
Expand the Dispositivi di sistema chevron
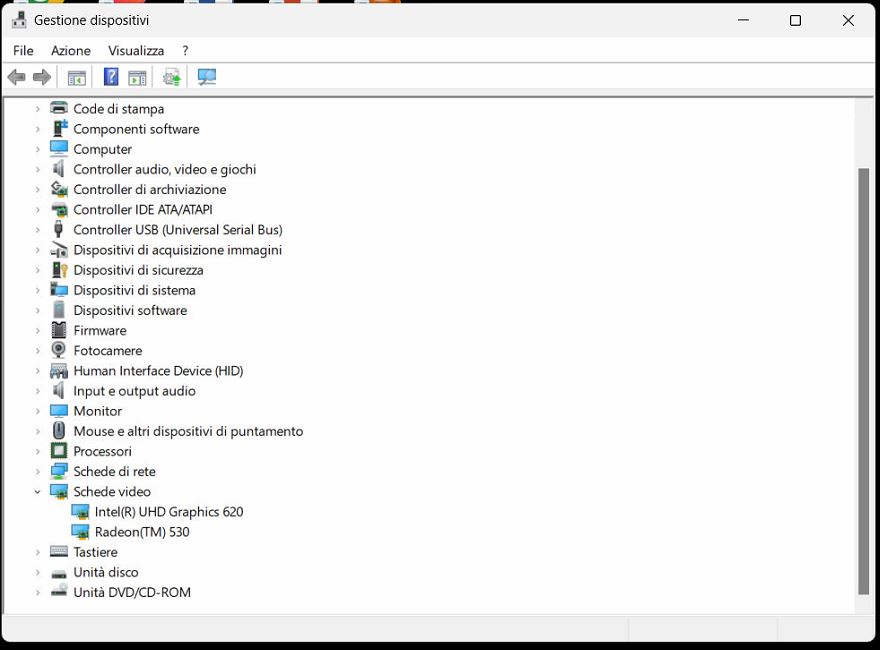pos(38,290)
